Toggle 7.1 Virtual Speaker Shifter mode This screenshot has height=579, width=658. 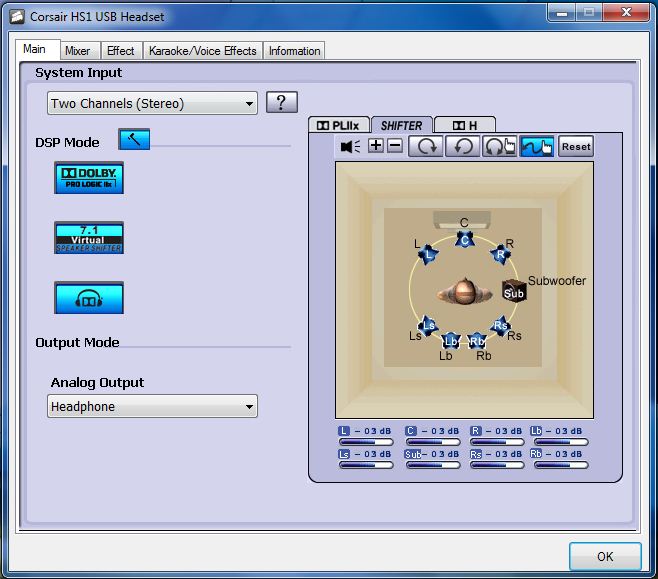[89, 238]
